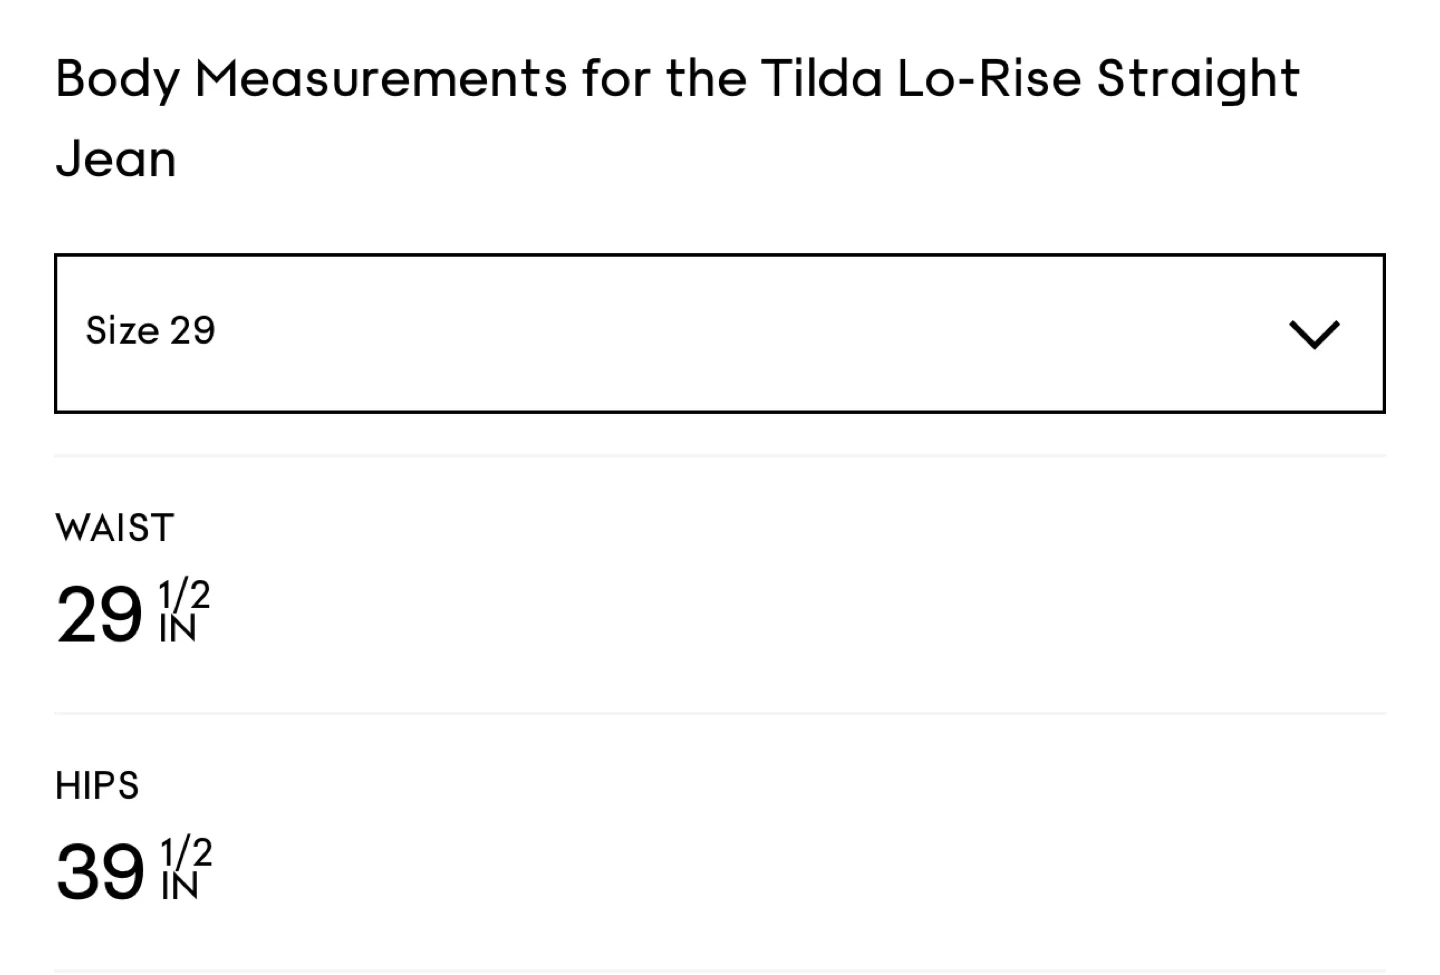Image resolution: width=1440 pixels, height=975 pixels.
Task: Click the 1/2 fraction beside waist value
Action: coord(184,595)
